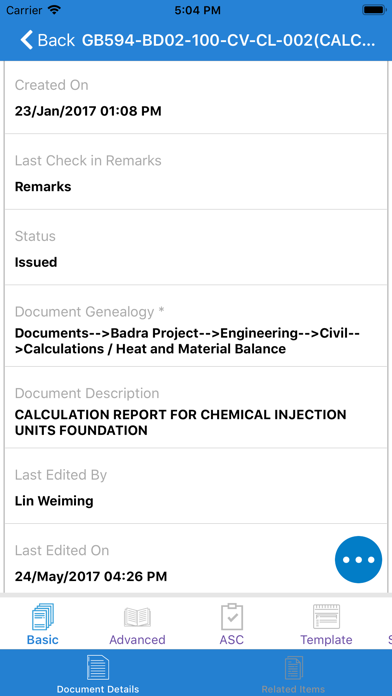Select the Document Description field
Image resolution: width=392 pixels, height=696 pixels.
[196, 407]
